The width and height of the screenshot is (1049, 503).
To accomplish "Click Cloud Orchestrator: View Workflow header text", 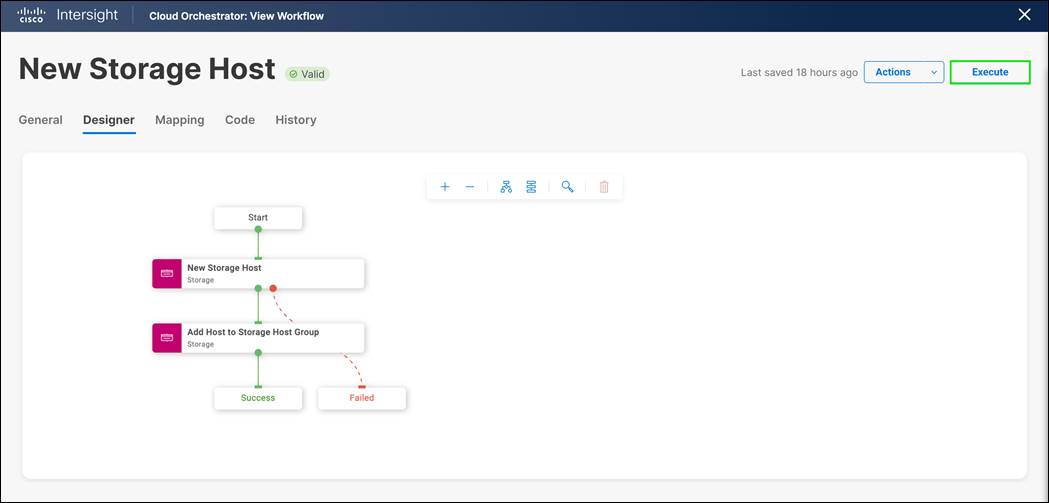I will (x=236, y=15).
